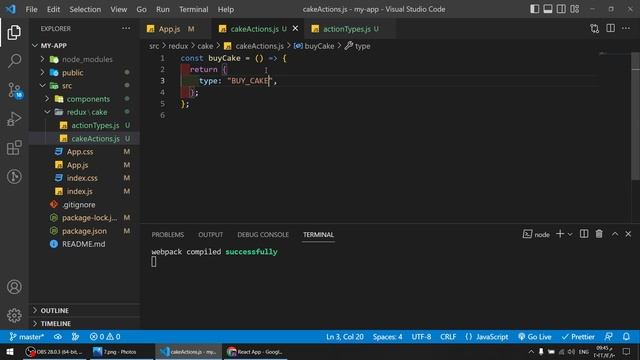Open the Accounts menu icon
Viewport: 640px width, 360px height.
(x=14, y=287)
